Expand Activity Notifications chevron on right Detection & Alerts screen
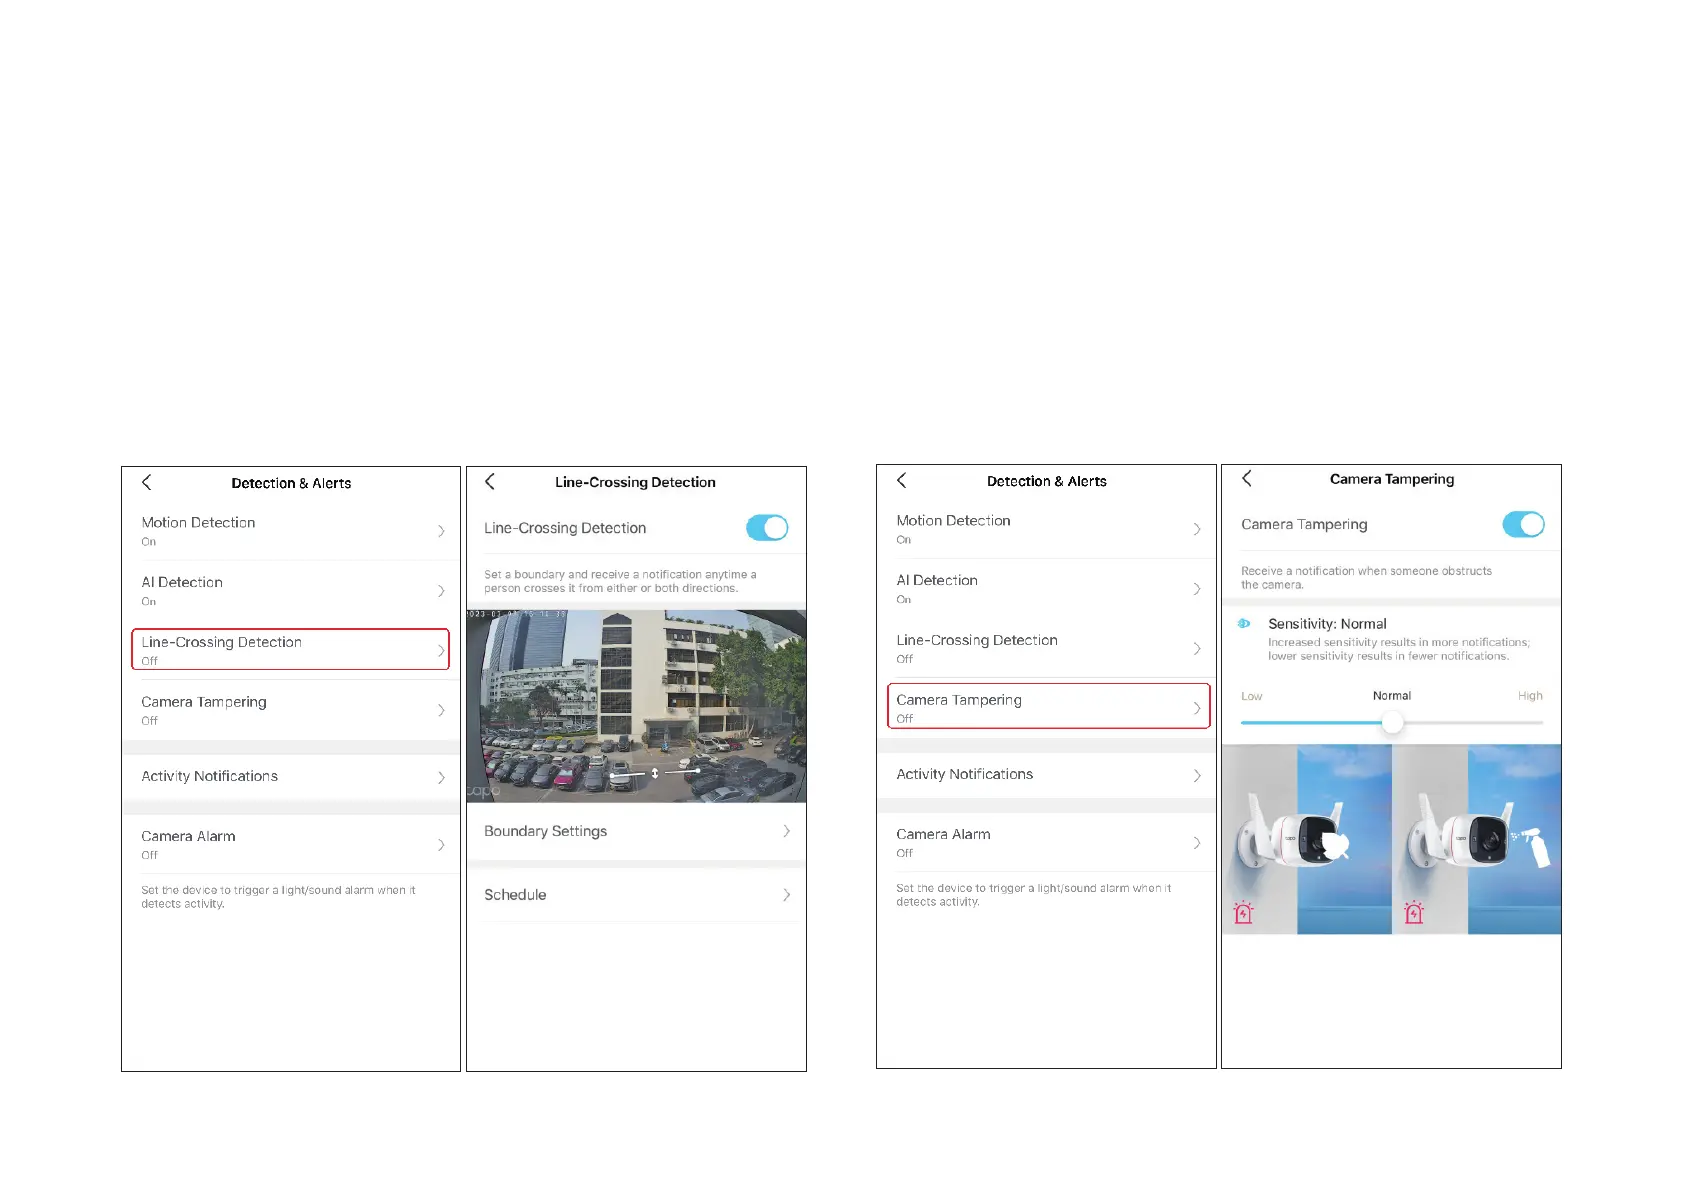The width and height of the screenshot is (1684, 1191). (x=1197, y=776)
